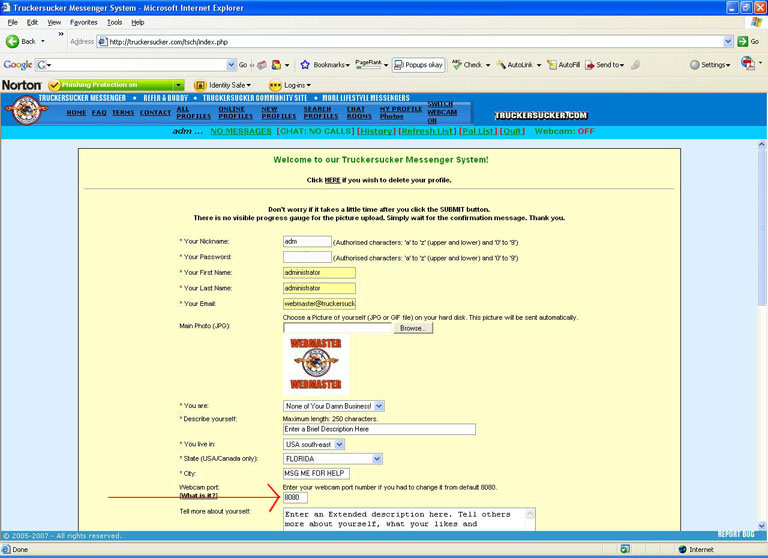Open SEARCH PROFILES link
Viewport: 768px width, 558px height.
[321, 113]
